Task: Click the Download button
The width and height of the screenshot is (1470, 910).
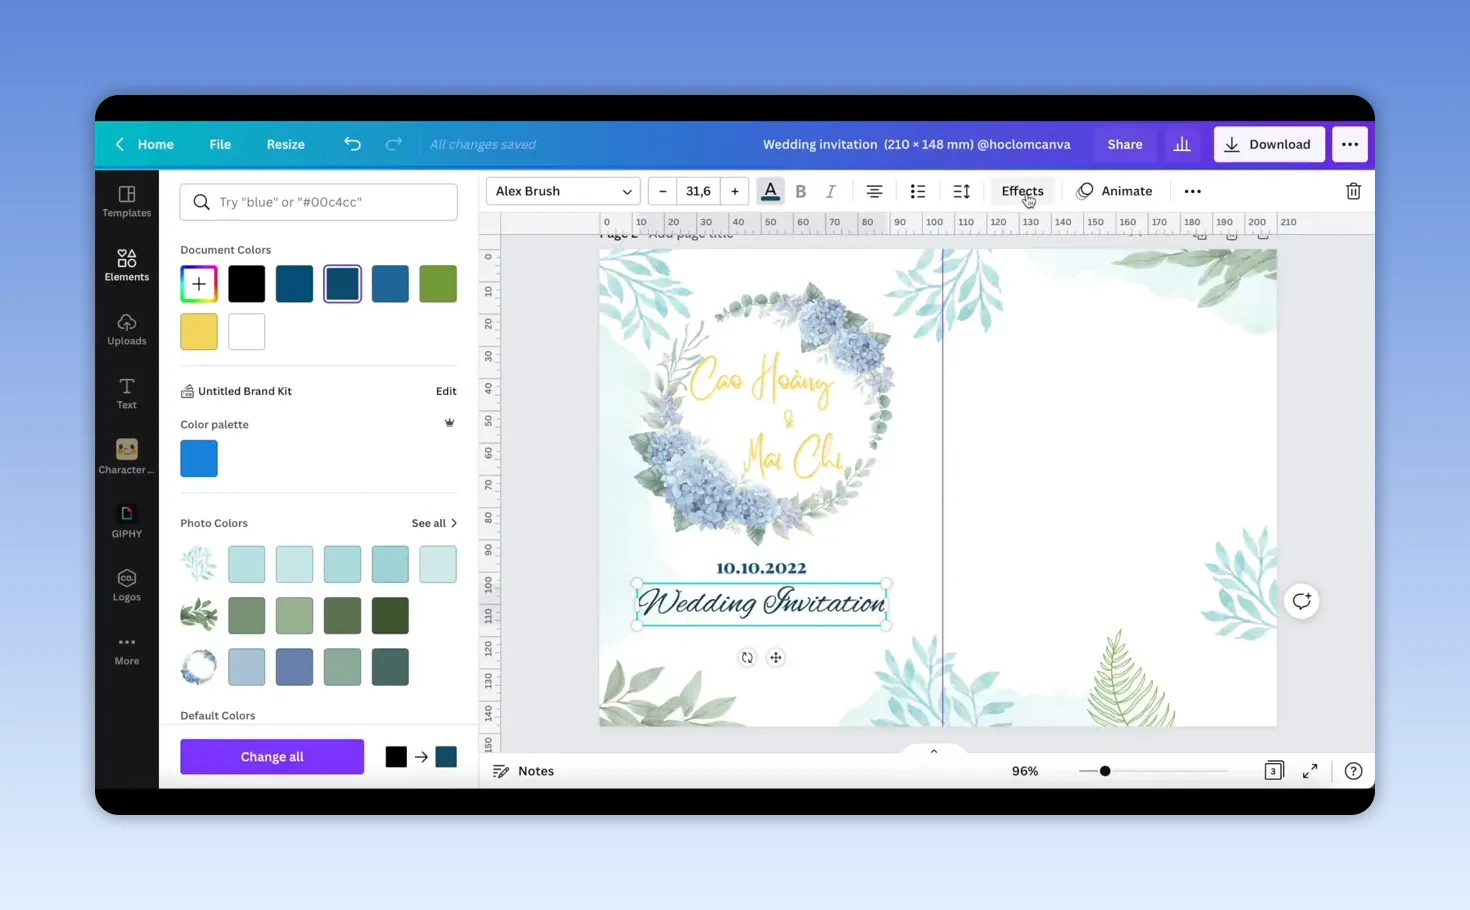Action: pos(1269,144)
